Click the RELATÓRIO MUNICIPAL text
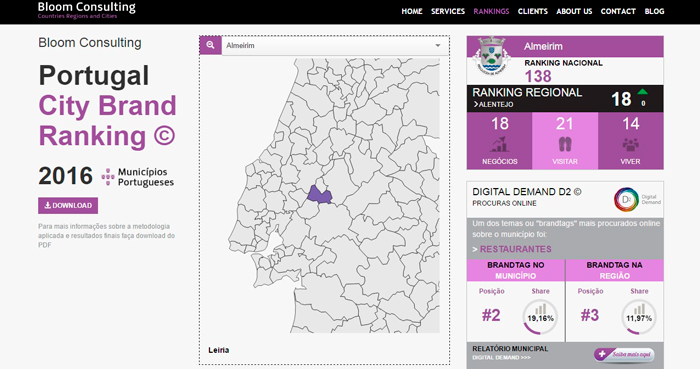The image size is (700, 369). tap(510, 349)
